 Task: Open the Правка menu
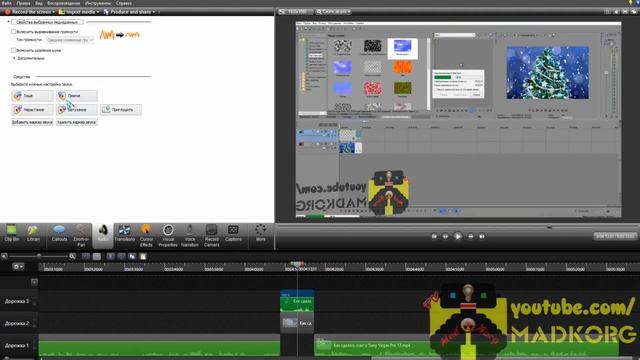23,3
